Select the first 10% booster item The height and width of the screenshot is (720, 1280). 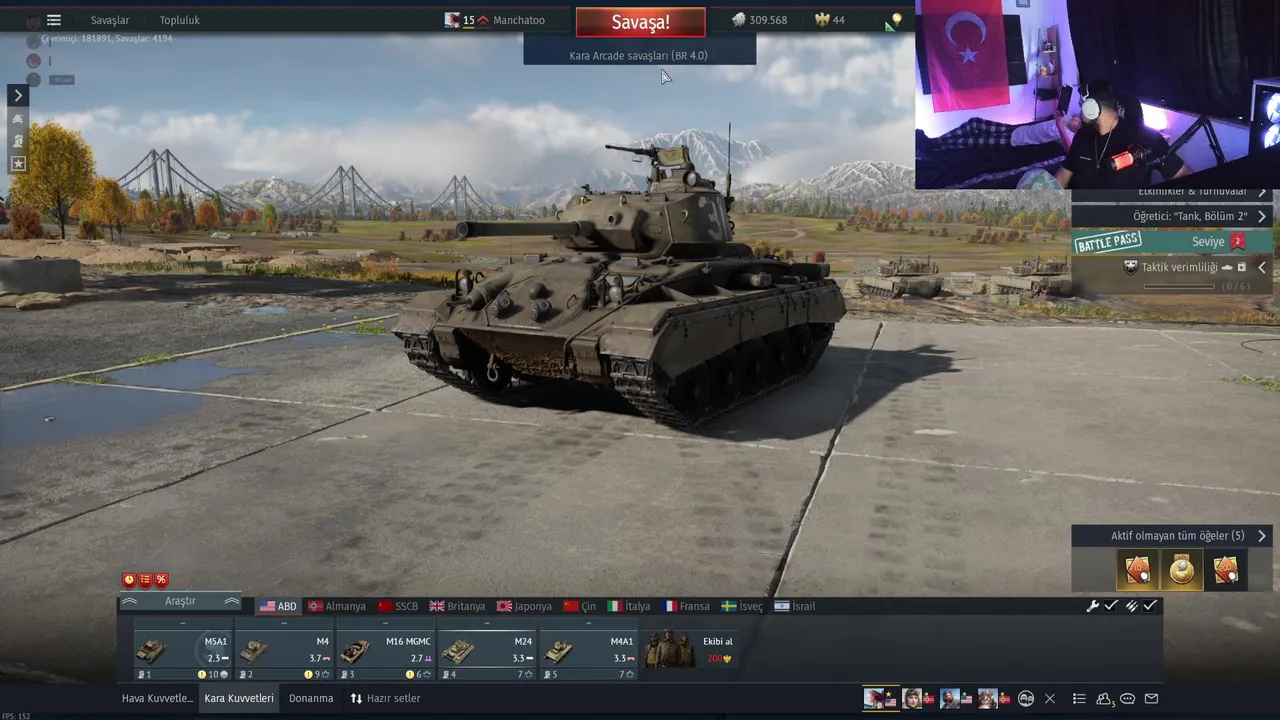tap(1138, 570)
